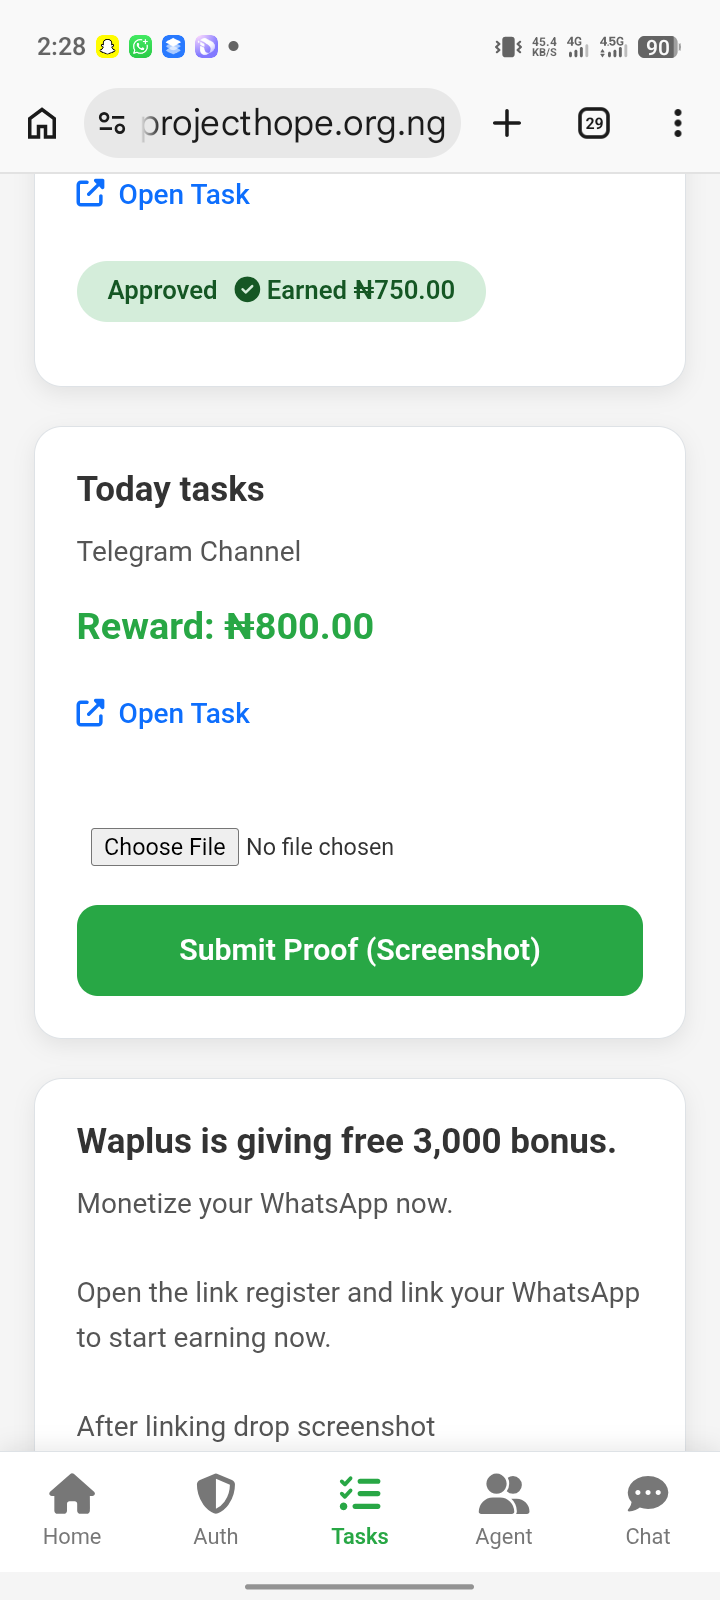Screen dimensions: 720x1600
Task: Tap the projecthope.org.ng address bar
Action: coord(294,123)
